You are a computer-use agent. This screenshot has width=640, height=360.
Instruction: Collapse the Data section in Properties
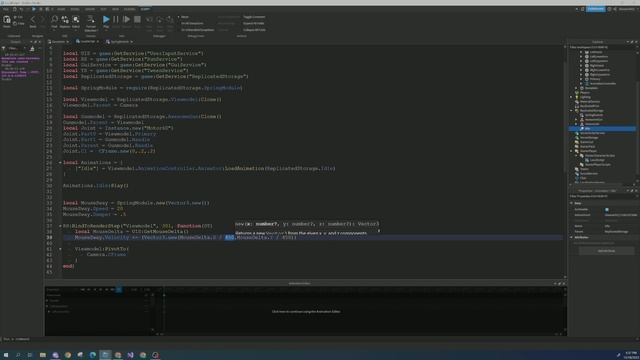pyautogui.click(x=571, y=203)
